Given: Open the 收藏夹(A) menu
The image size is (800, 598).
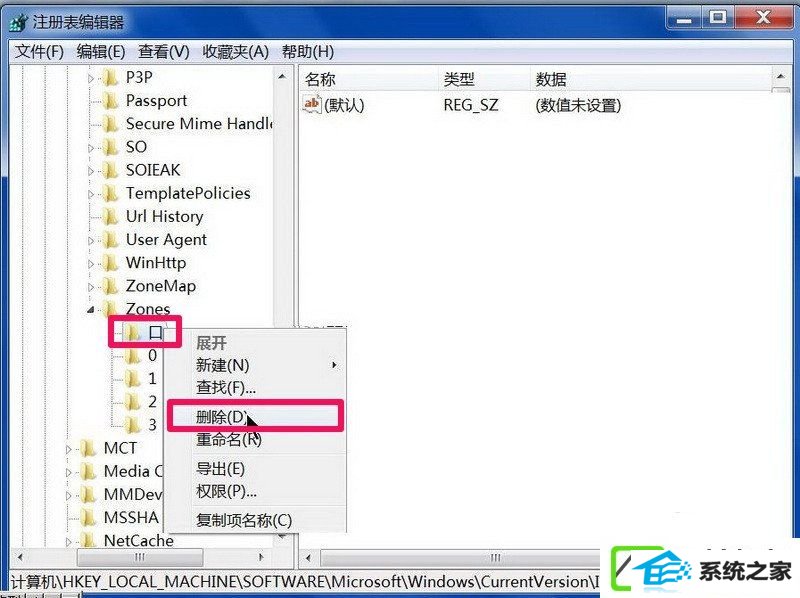Looking at the screenshot, I should 235,52.
